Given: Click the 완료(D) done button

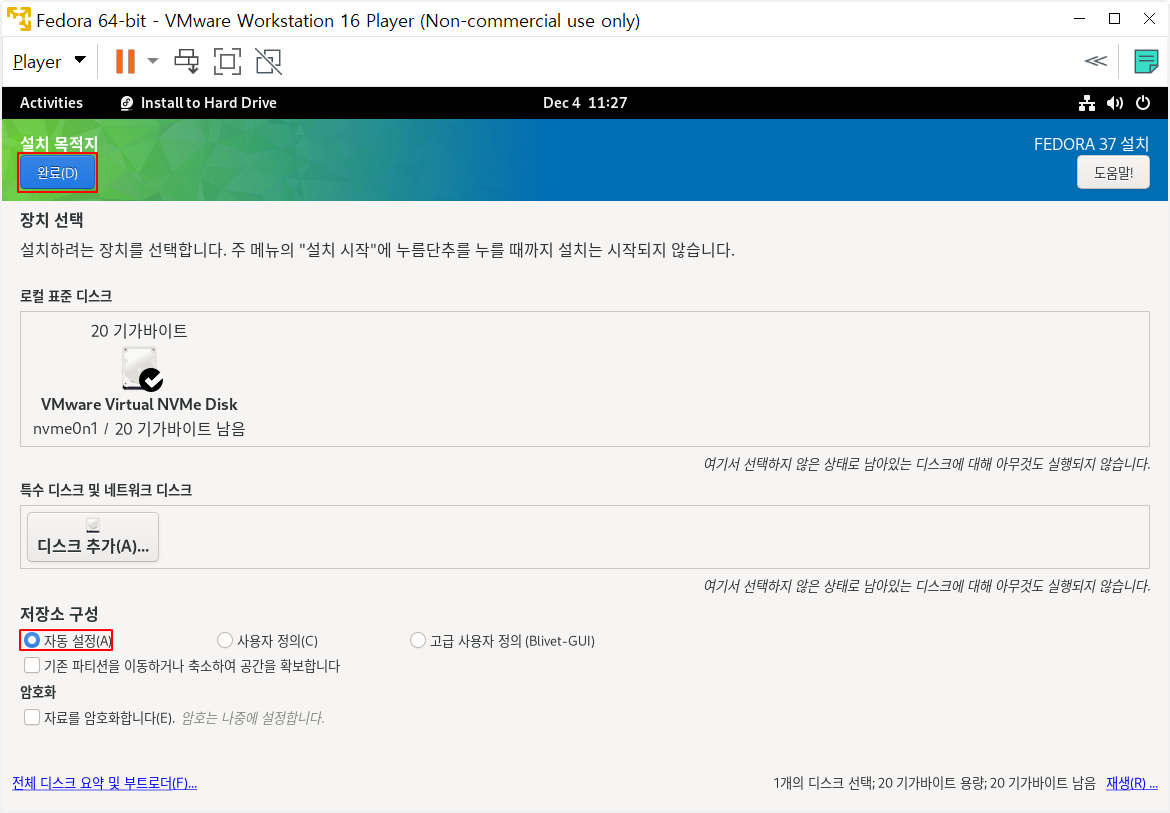Looking at the screenshot, I should click(57, 173).
